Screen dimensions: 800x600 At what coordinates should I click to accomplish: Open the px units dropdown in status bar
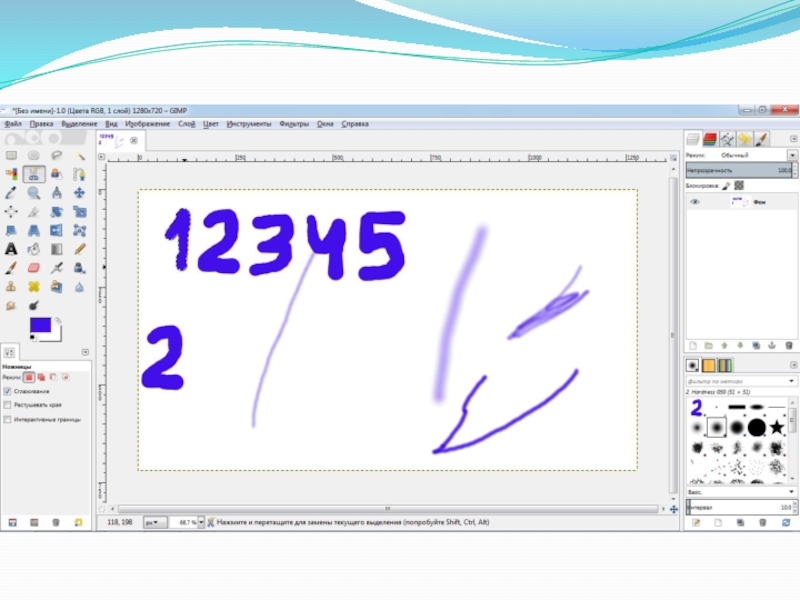pos(154,522)
